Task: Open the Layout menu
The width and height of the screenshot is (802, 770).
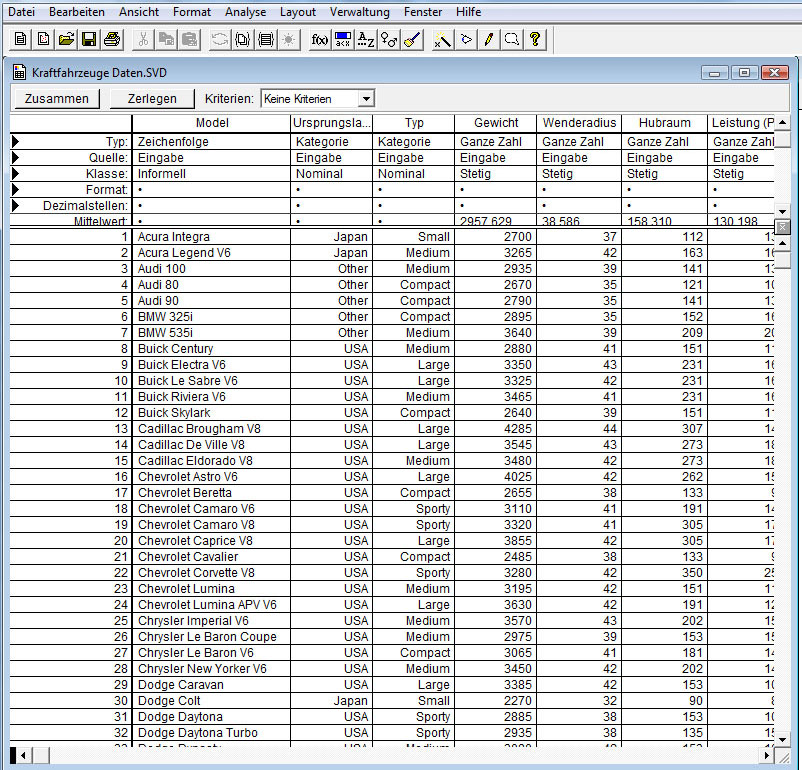Action: (298, 12)
